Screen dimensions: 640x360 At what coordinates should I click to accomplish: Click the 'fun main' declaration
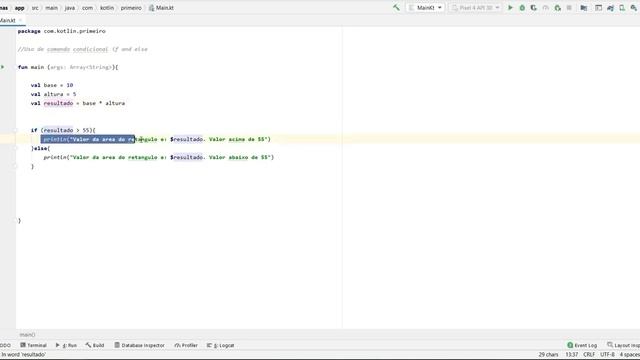point(68,67)
